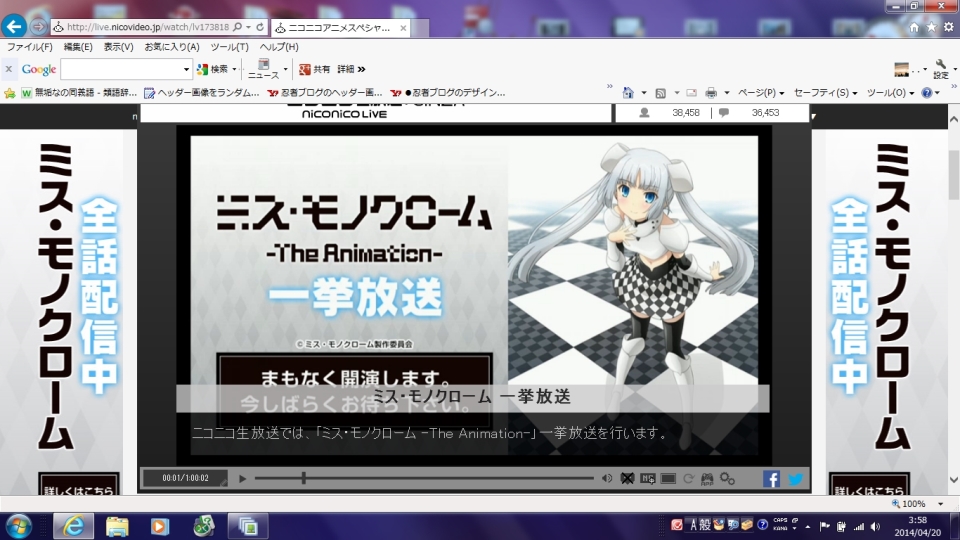960x540 pixels.
Task: Click the left banner 詳しくはこちら button
Action: tap(78, 485)
